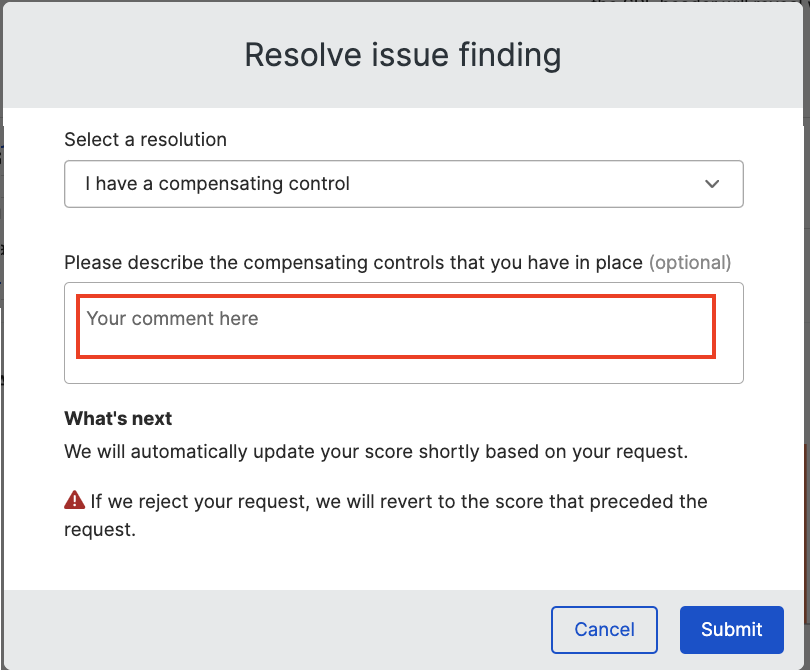Click the Resolve issue finding title

[x=403, y=55]
